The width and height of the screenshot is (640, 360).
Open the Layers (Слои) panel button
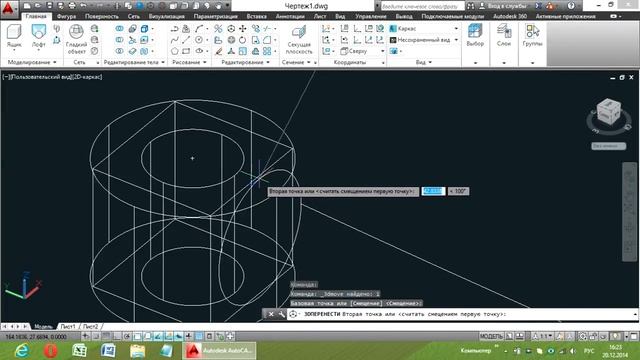[504, 35]
